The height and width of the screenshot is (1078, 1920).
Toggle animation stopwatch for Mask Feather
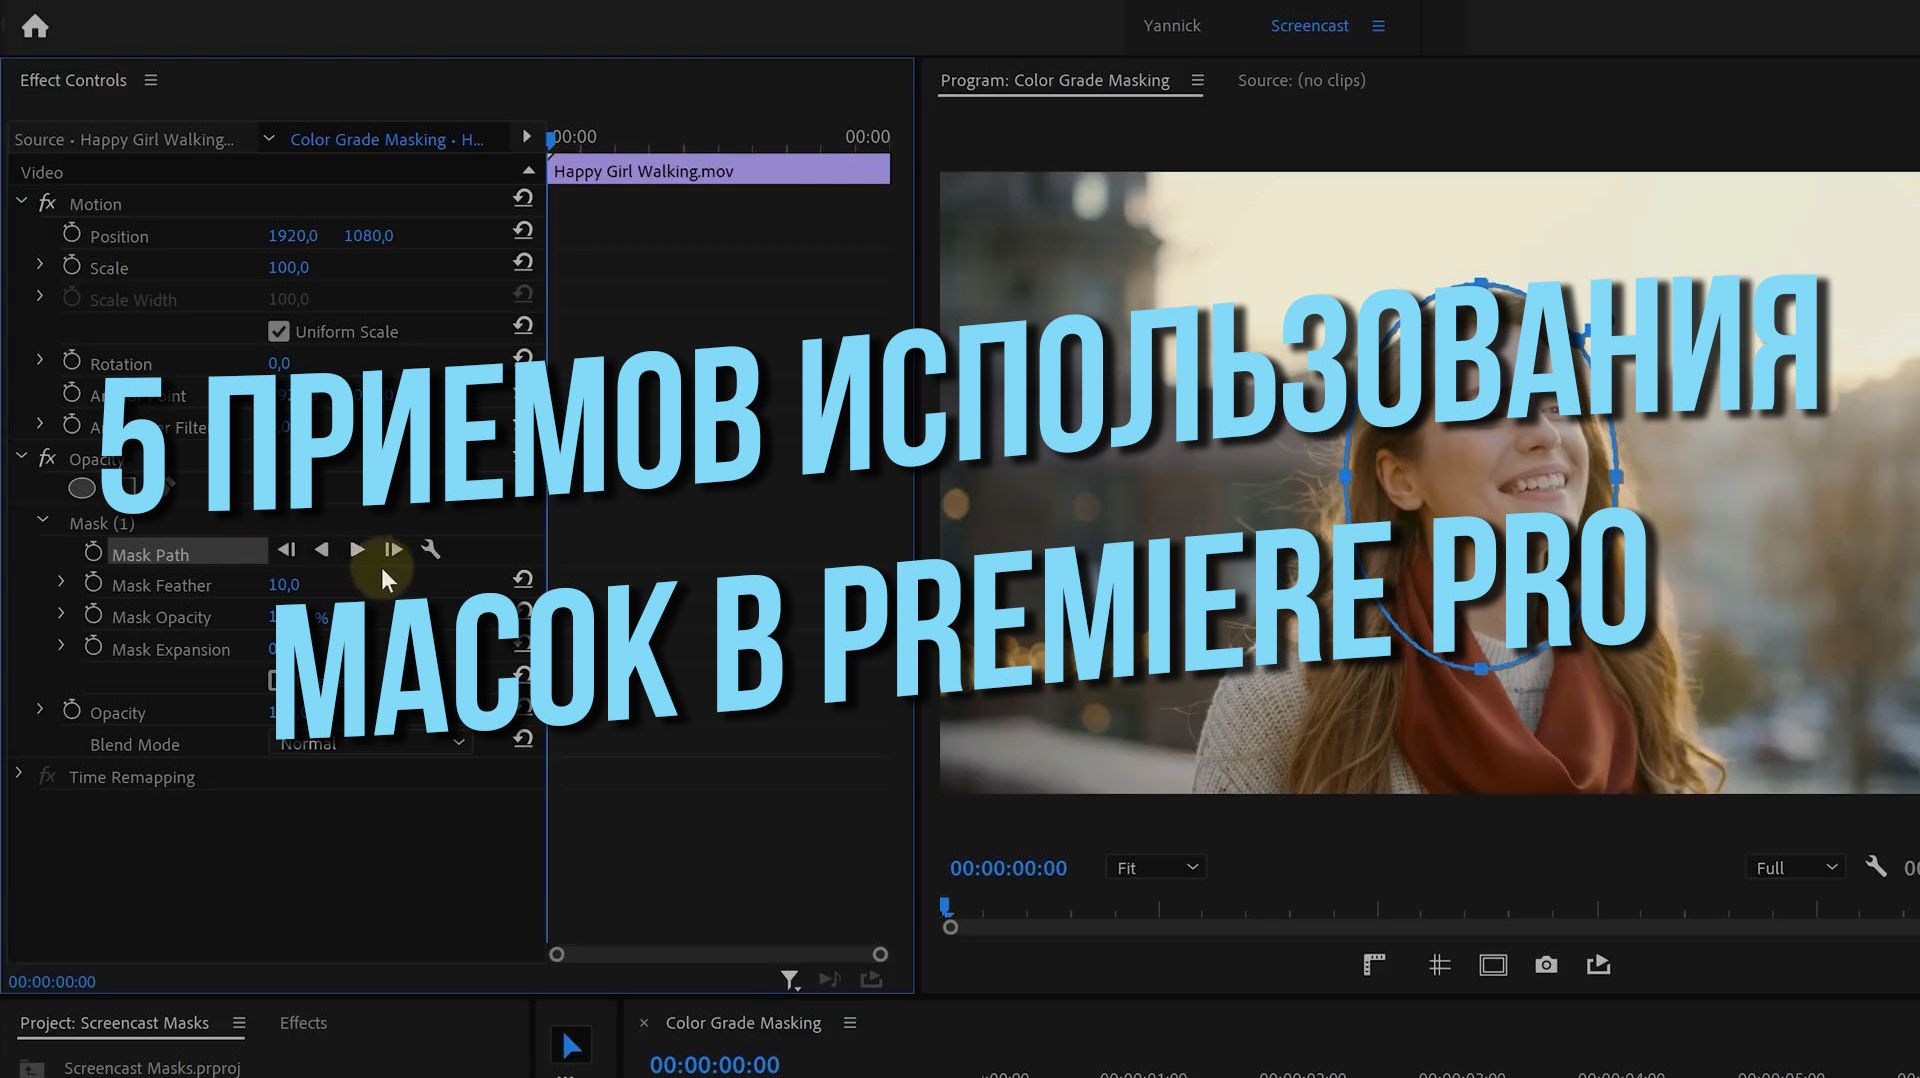pos(93,583)
